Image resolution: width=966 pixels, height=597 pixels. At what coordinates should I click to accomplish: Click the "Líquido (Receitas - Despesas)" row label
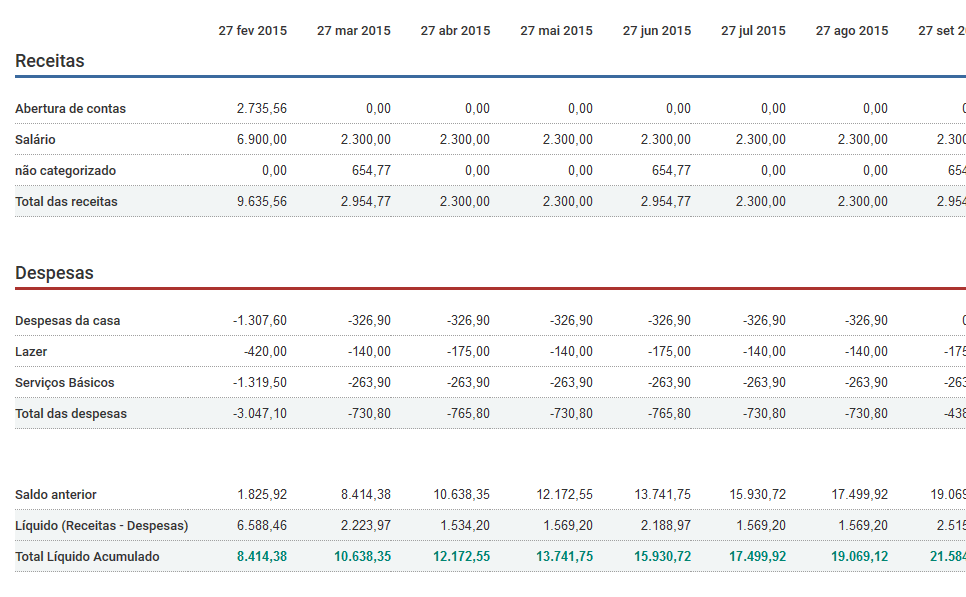[102, 526]
